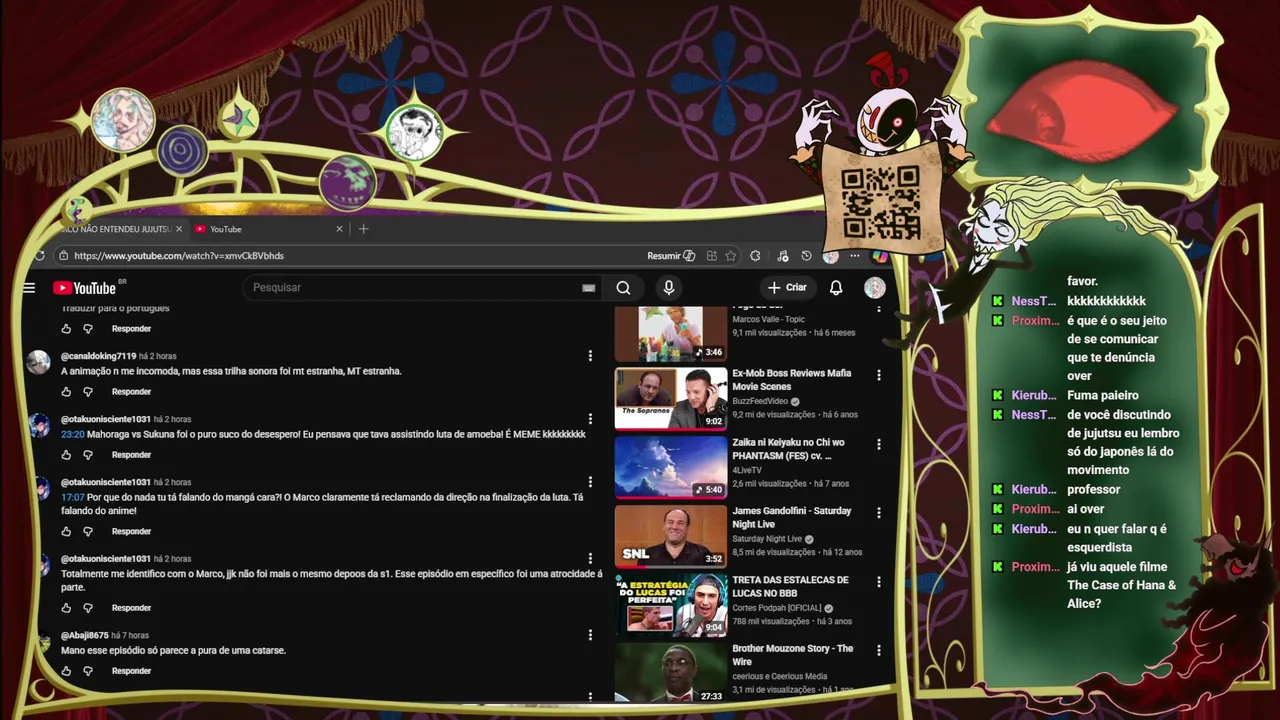
Task: Open the Saturday Night Live channel link
Action: point(767,539)
